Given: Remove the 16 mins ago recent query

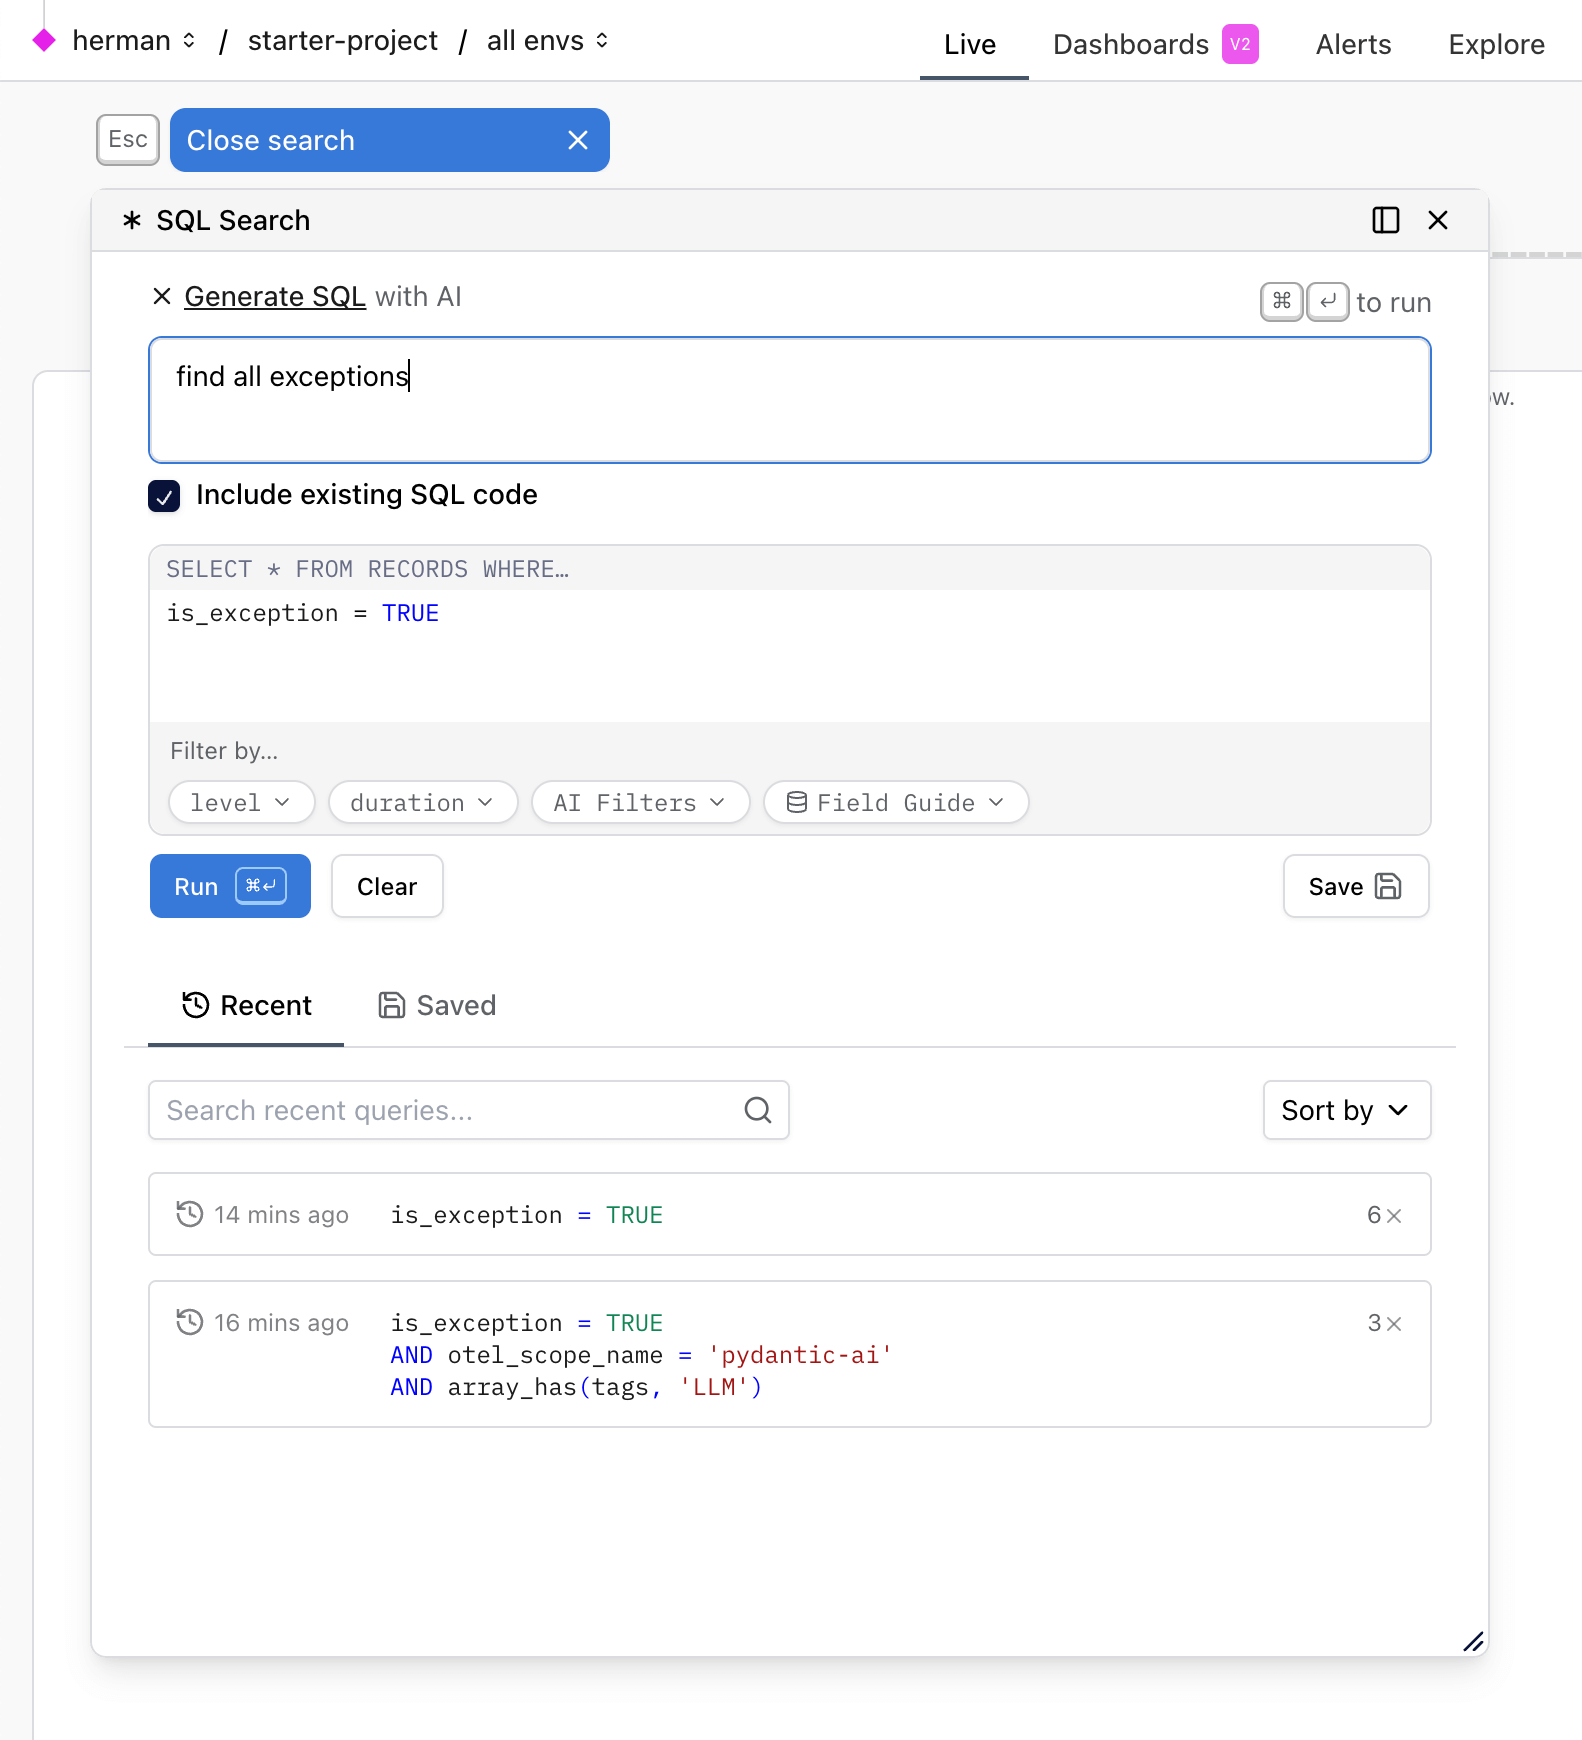Looking at the screenshot, I should [1394, 1323].
